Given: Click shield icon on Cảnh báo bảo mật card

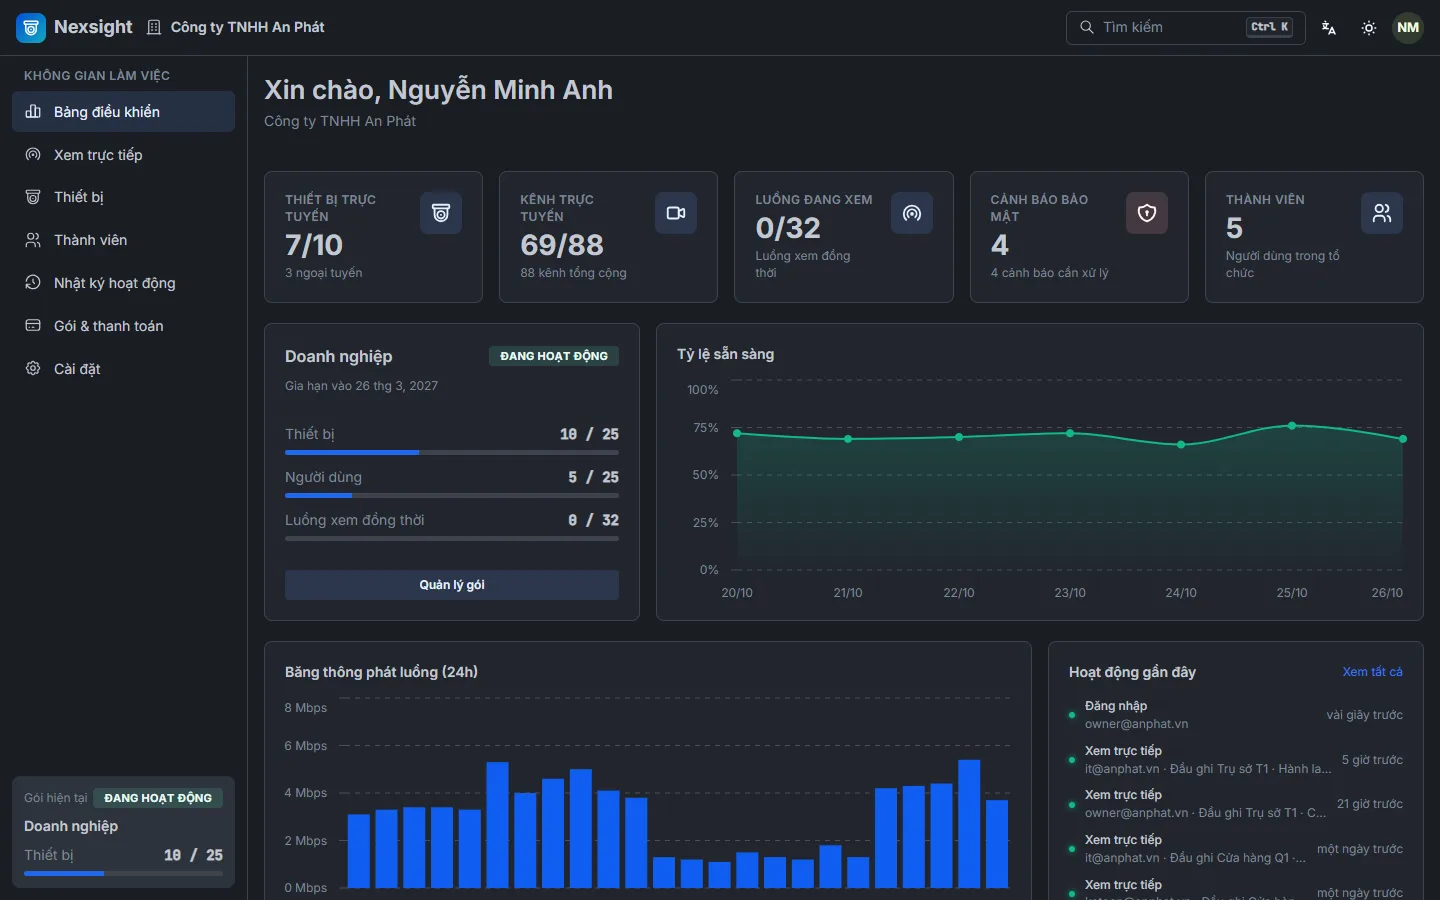Looking at the screenshot, I should coord(1147,213).
